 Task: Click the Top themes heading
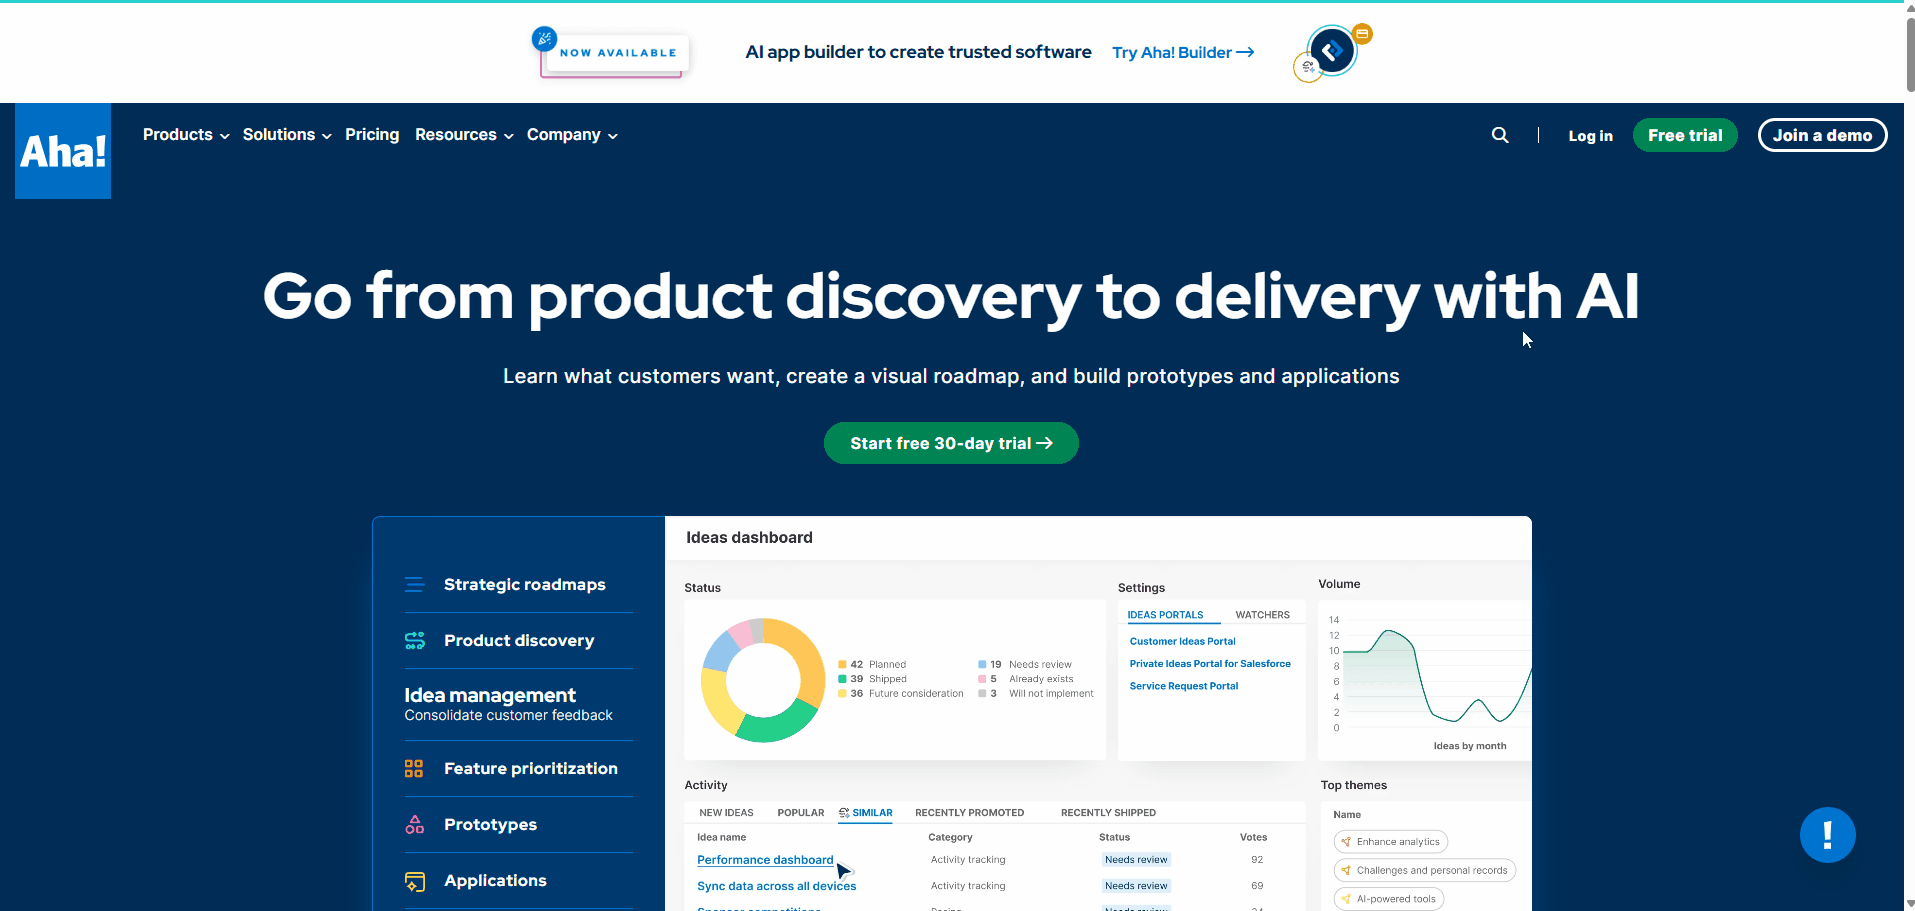1353,786
